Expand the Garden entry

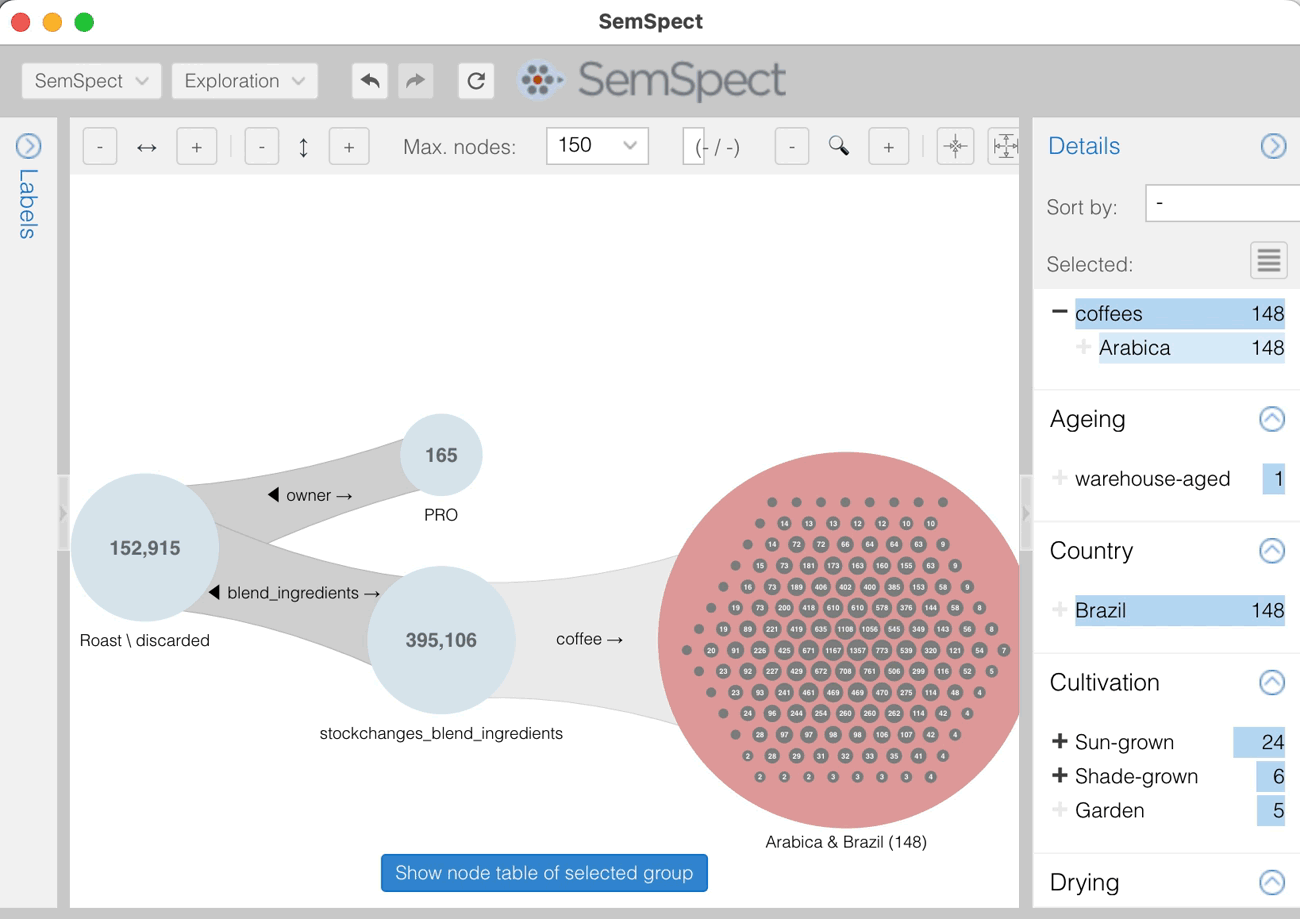point(1060,810)
